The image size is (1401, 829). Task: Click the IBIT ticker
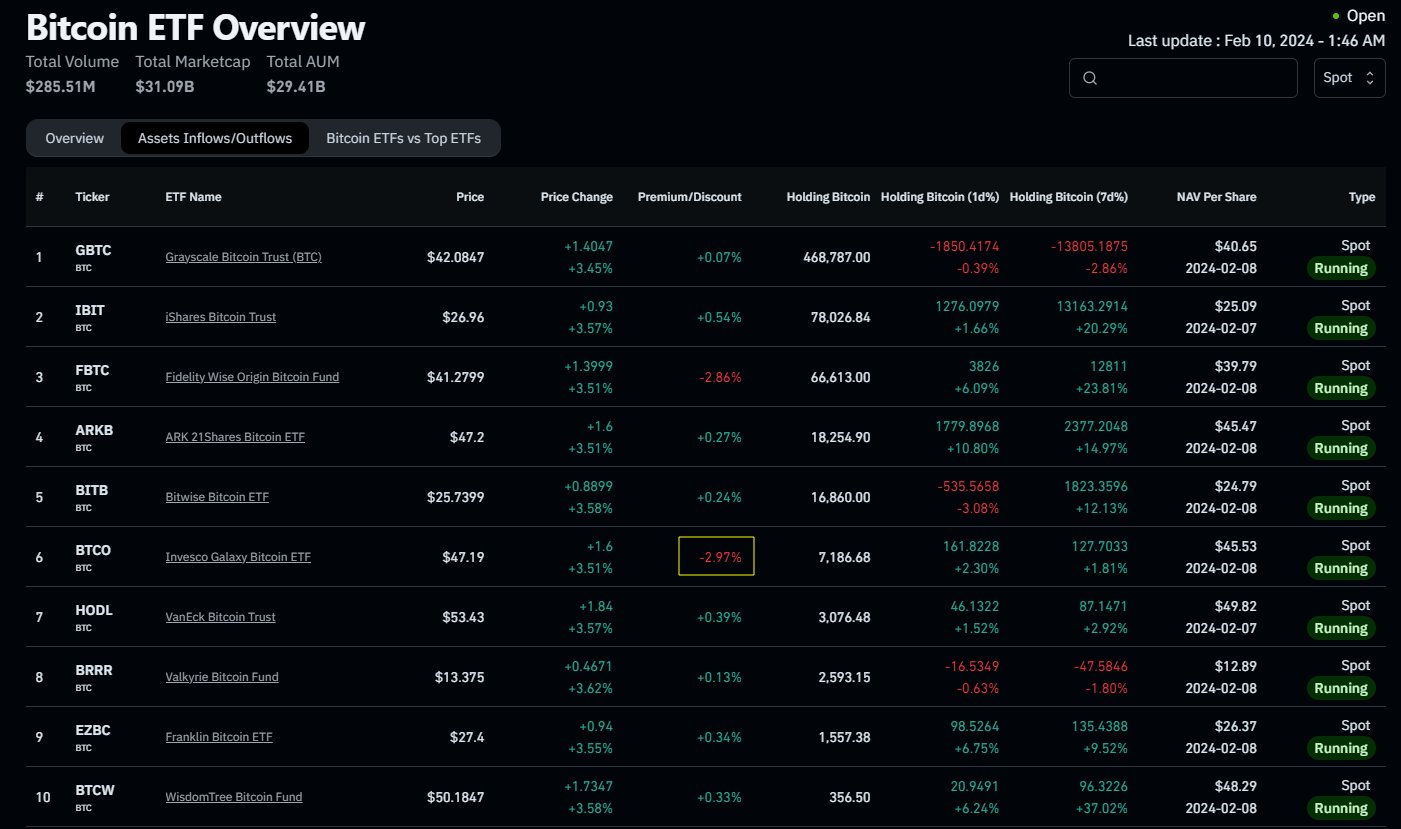[x=90, y=310]
